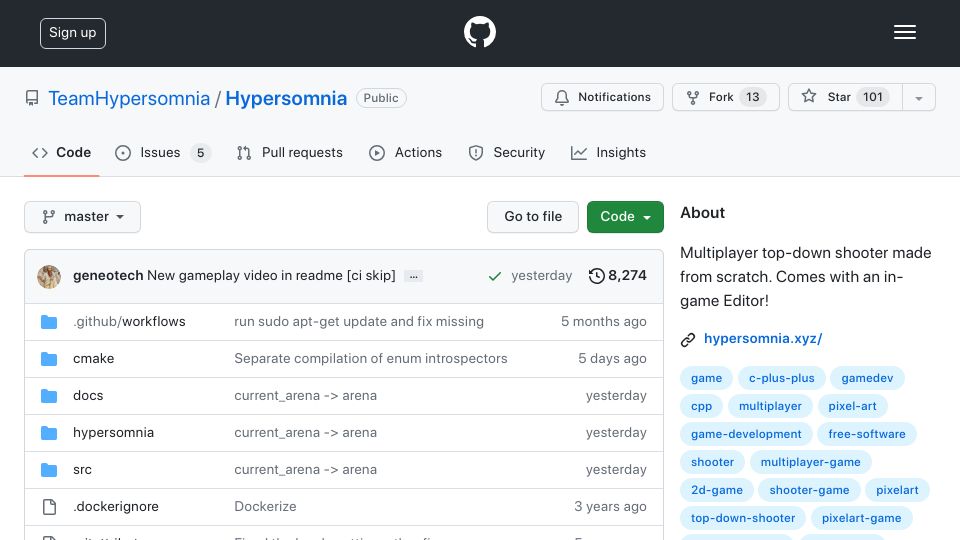This screenshot has width=960, height=540.
Task: Click the docs folder icon
Action: click(x=49, y=396)
